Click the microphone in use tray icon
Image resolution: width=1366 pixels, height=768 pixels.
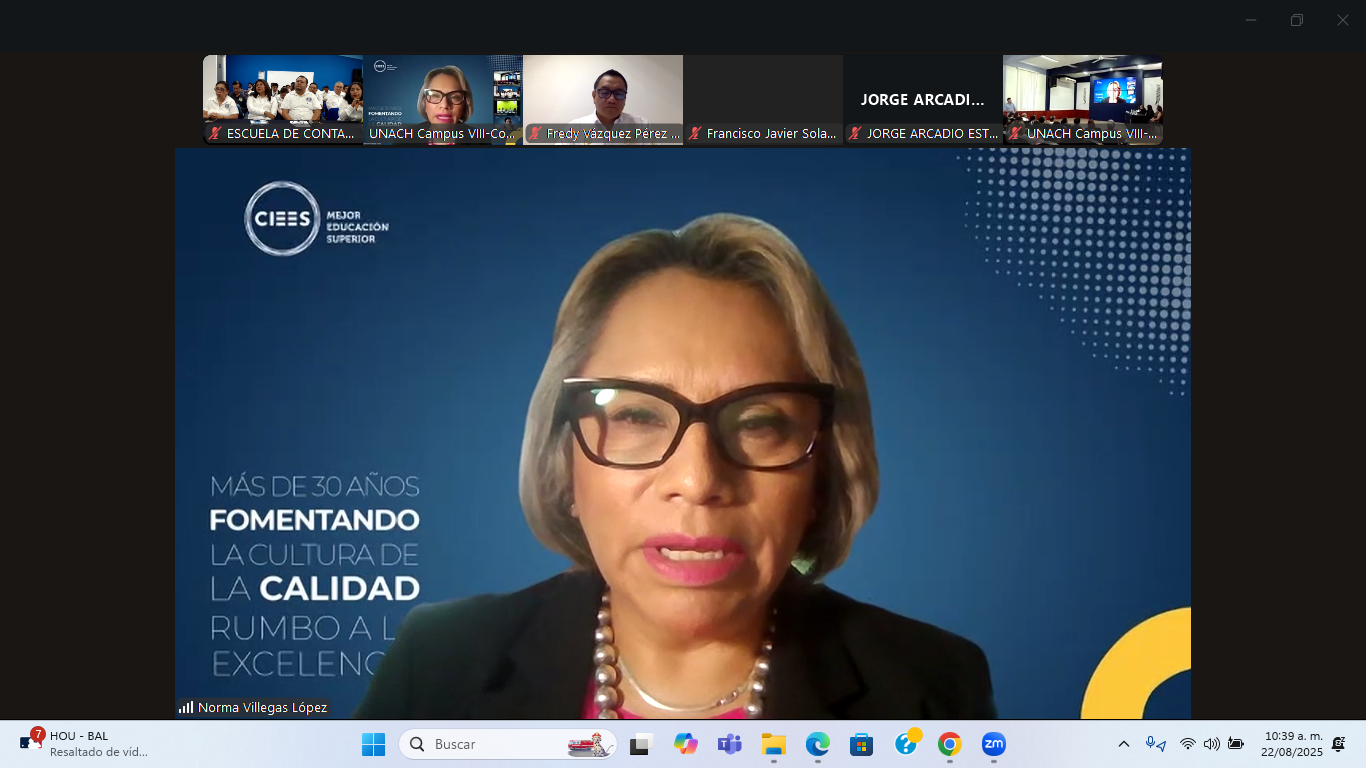1155,744
